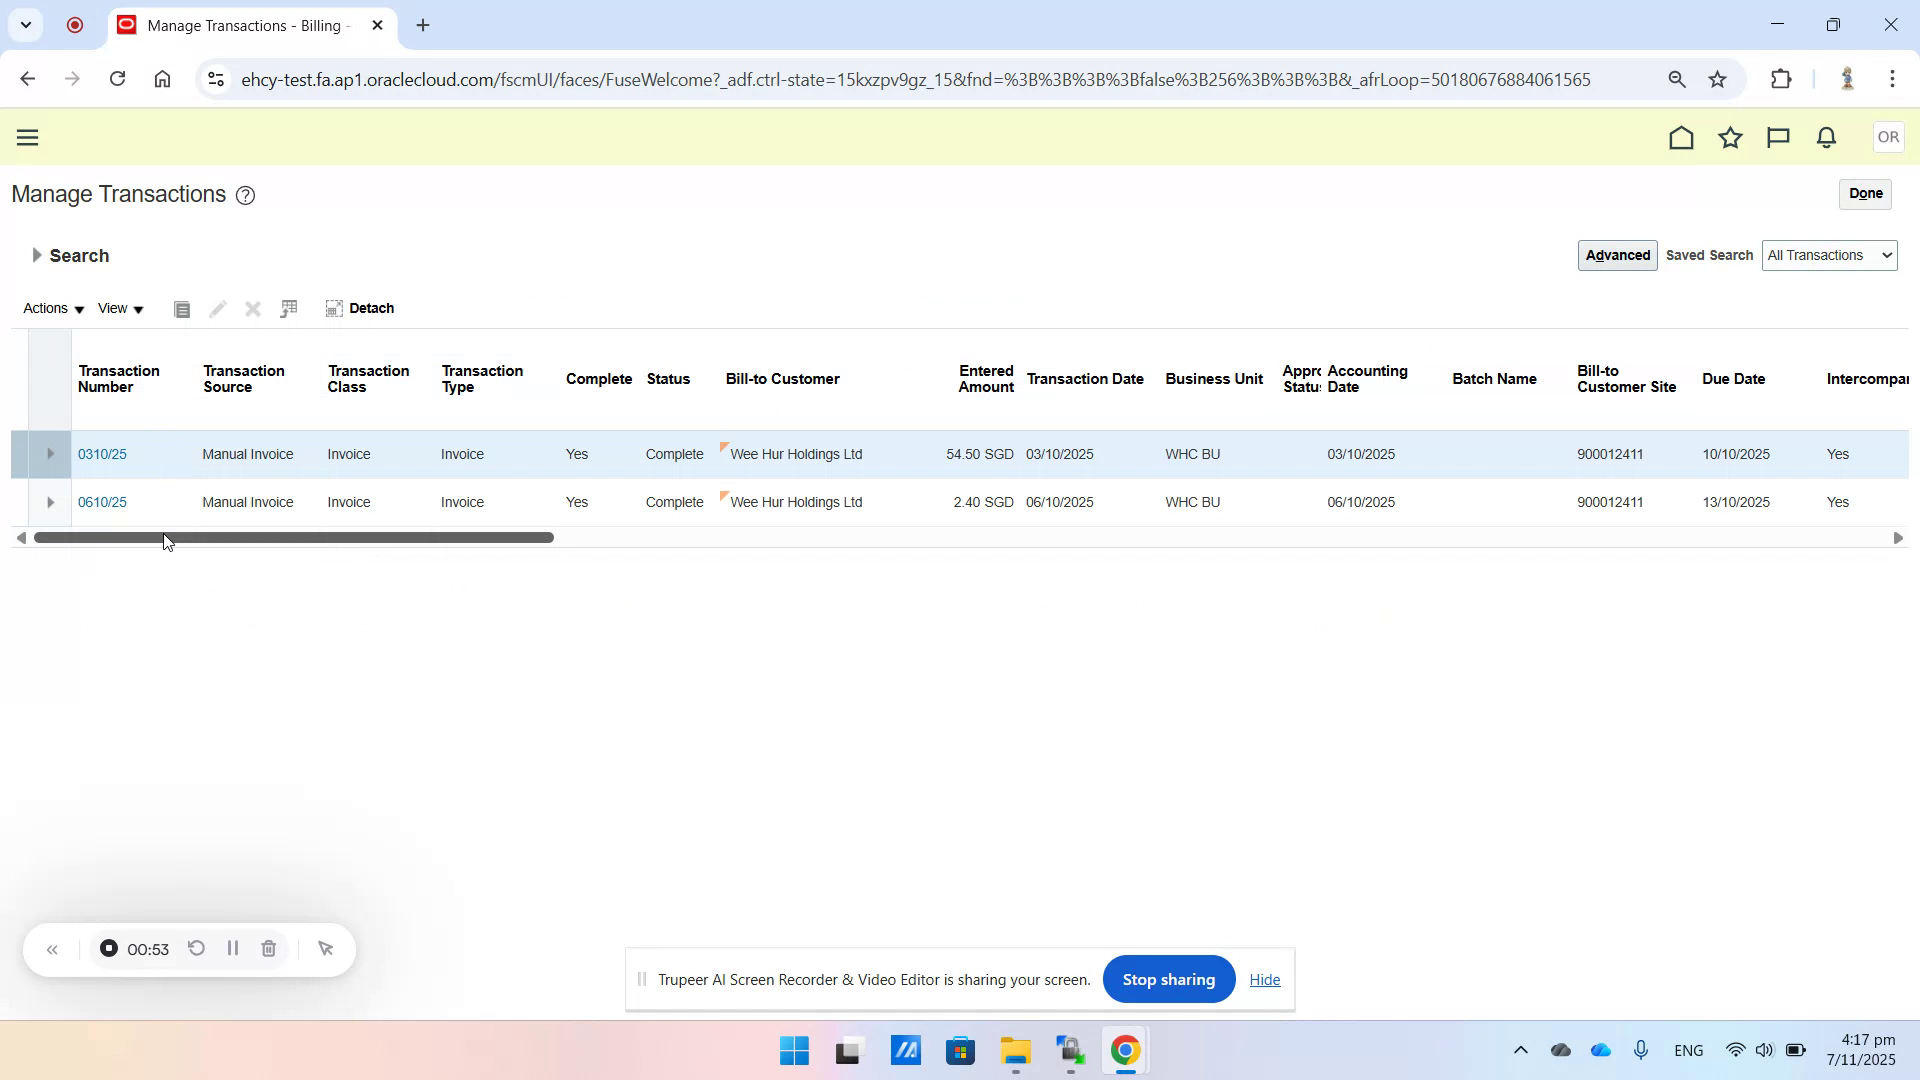The image size is (1920, 1080).
Task: Expand the Search section disclosure triangle
Action: click(37, 256)
